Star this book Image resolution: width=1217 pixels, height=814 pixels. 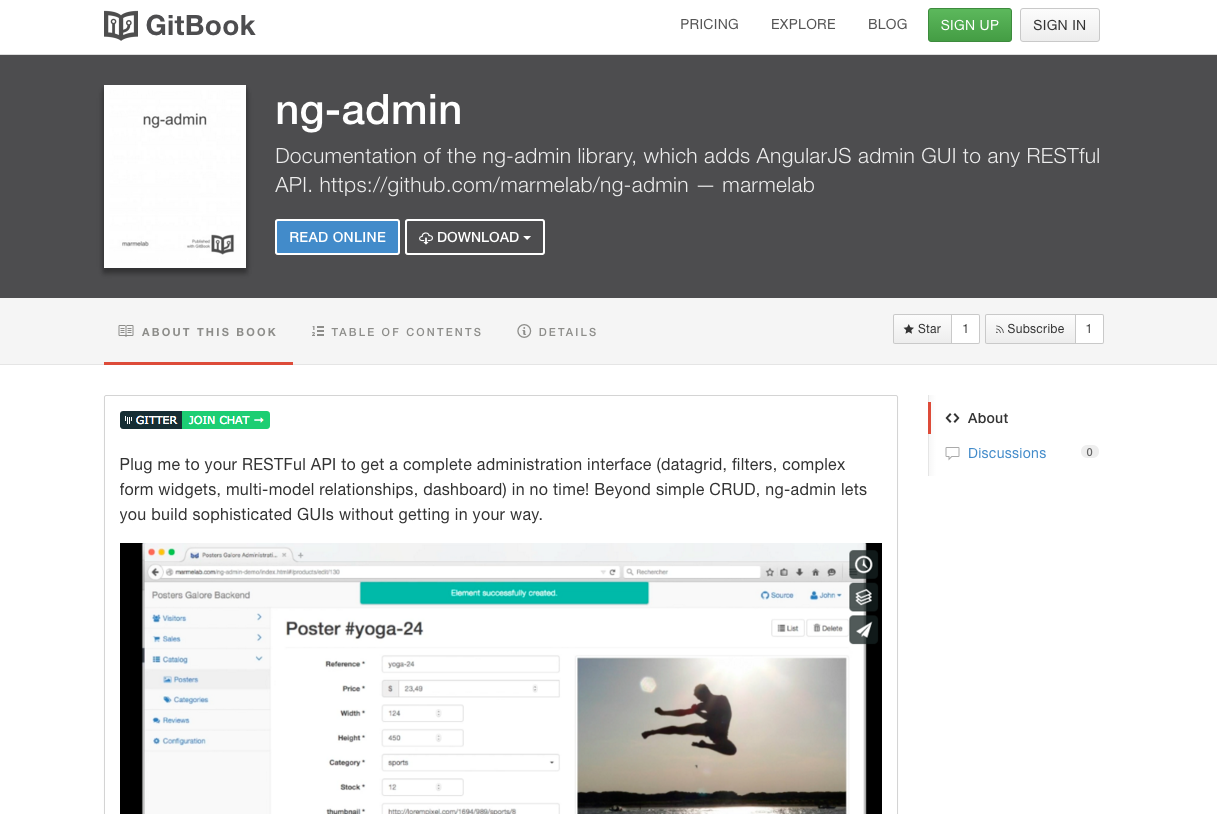click(x=922, y=329)
